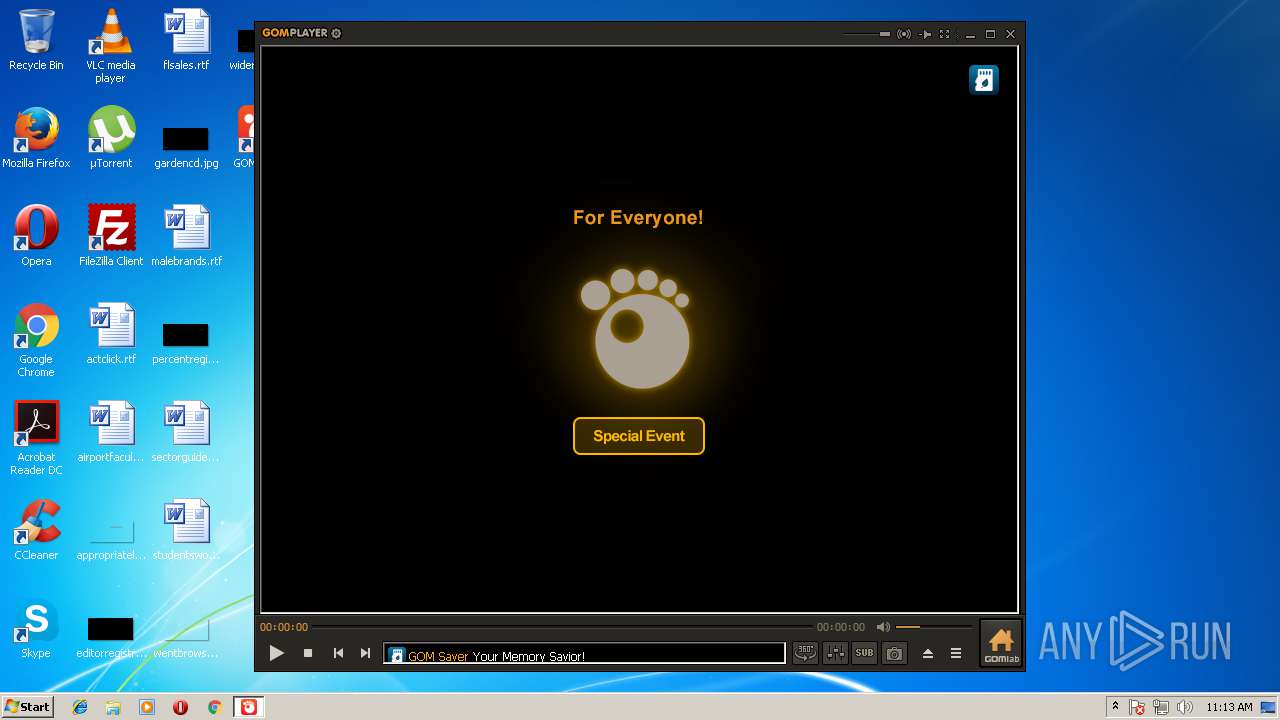1280x720 pixels.
Task: Open the actclick.rtf document
Action: coord(111,334)
